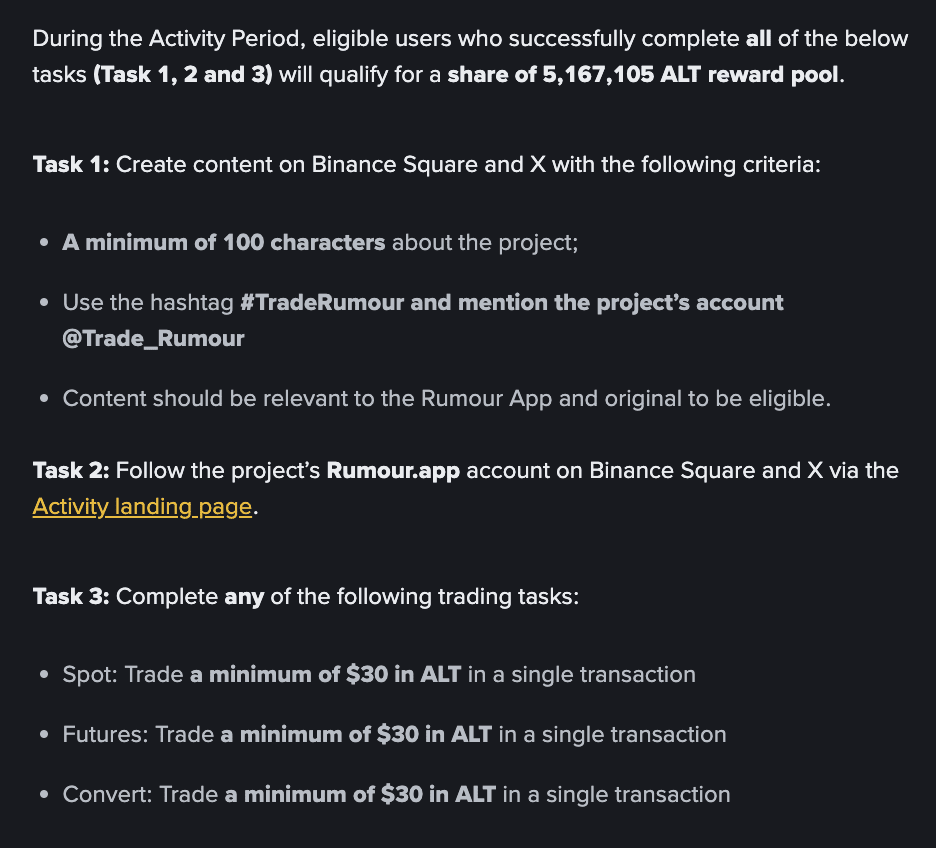Click the bold word 'all' in first paragraph
The height and width of the screenshot is (848, 936).
[x=759, y=39]
